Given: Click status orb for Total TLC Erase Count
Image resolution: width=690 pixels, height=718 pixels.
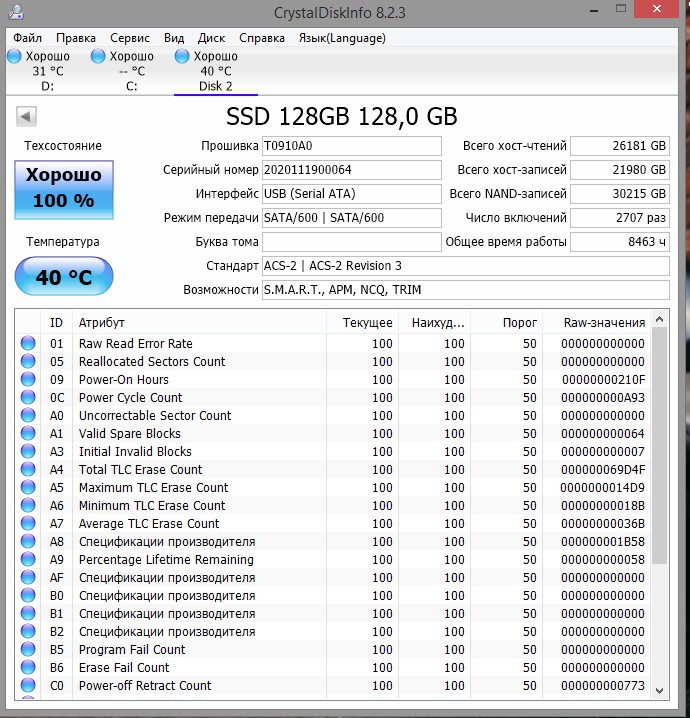Looking at the screenshot, I should 28,470.
